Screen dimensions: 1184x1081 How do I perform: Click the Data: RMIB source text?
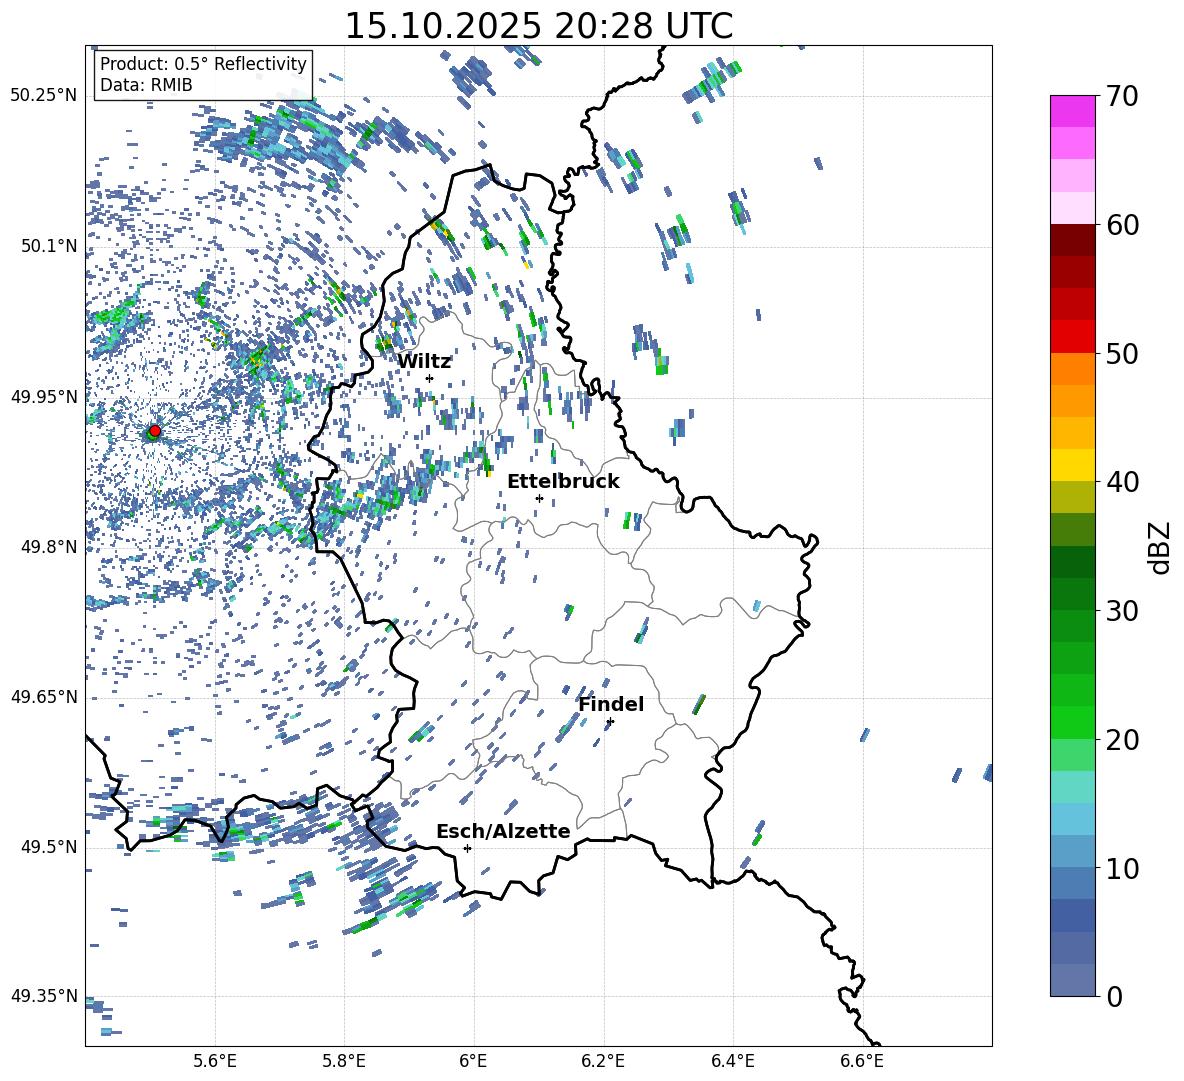pos(146,85)
